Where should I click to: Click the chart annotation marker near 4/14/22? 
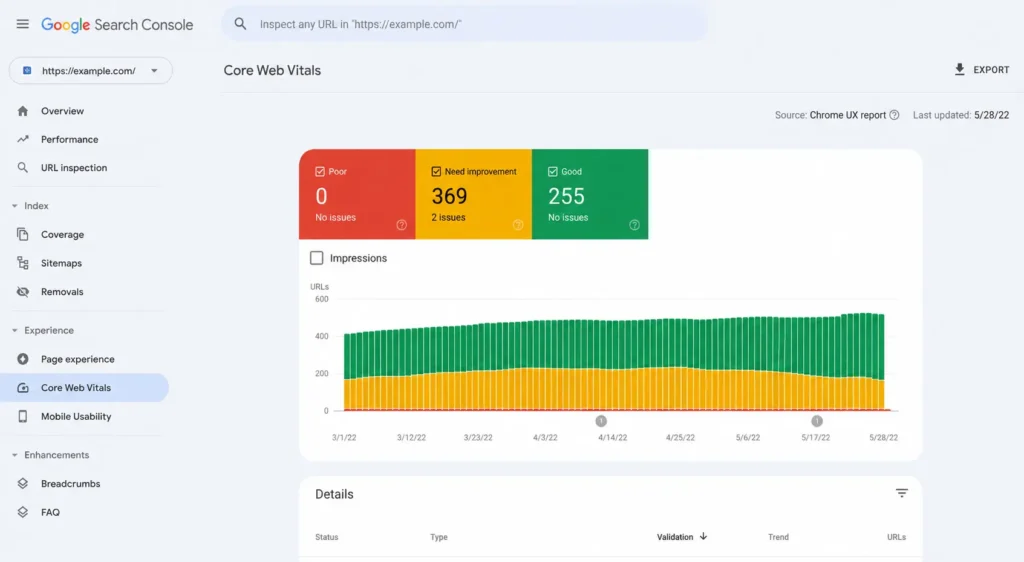pyautogui.click(x=601, y=421)
